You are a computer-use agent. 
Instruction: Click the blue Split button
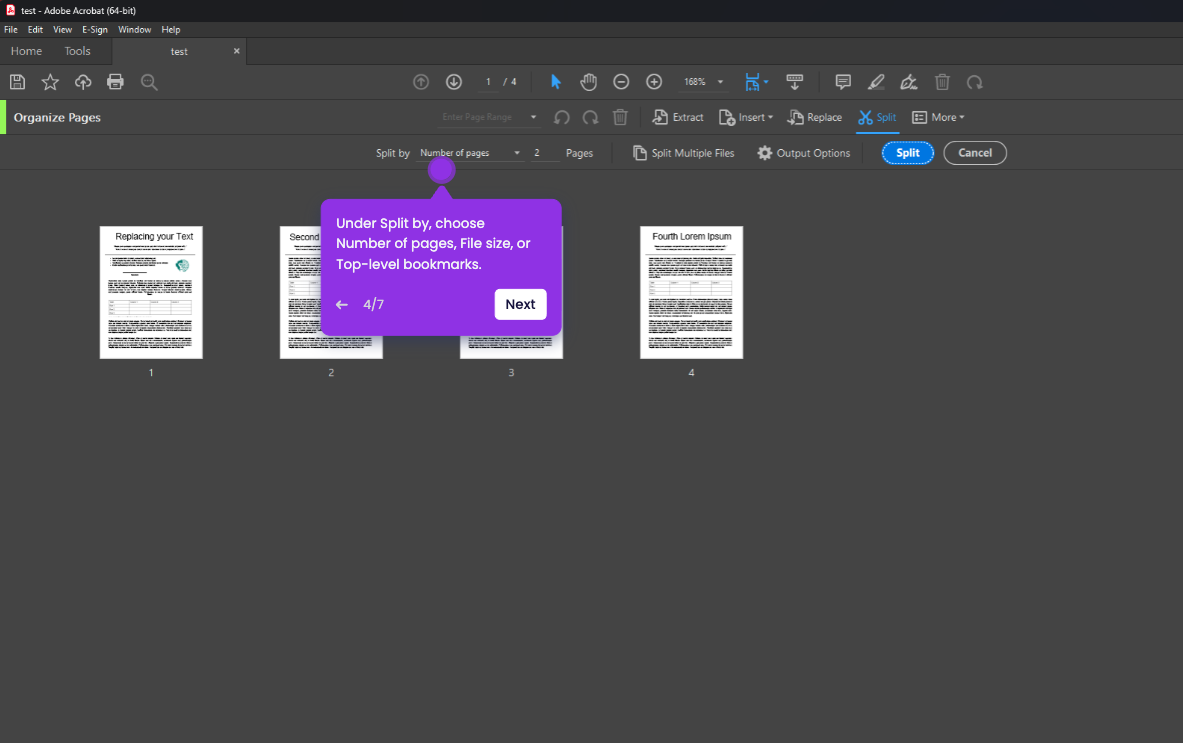[908, 153]
